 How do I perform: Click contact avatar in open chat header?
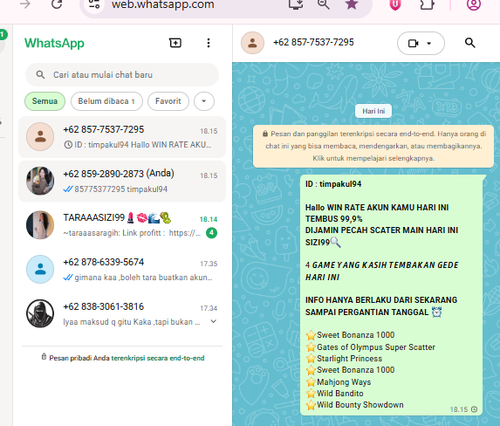tap(252, 43)
